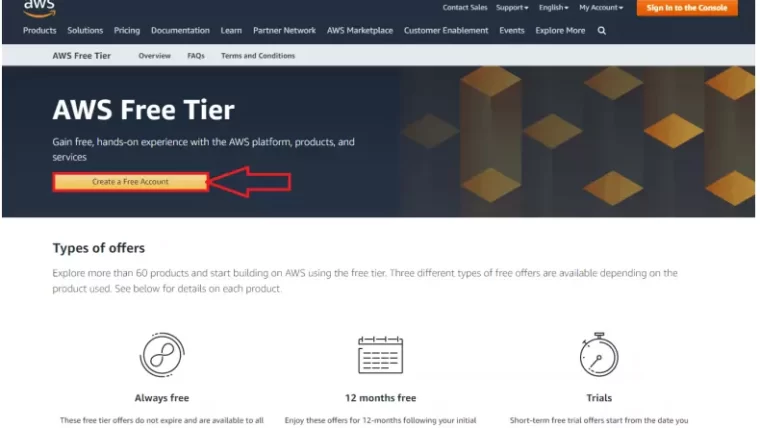Expand the My Account dropdown
This screenshot has width=760, height=428.
601,8
